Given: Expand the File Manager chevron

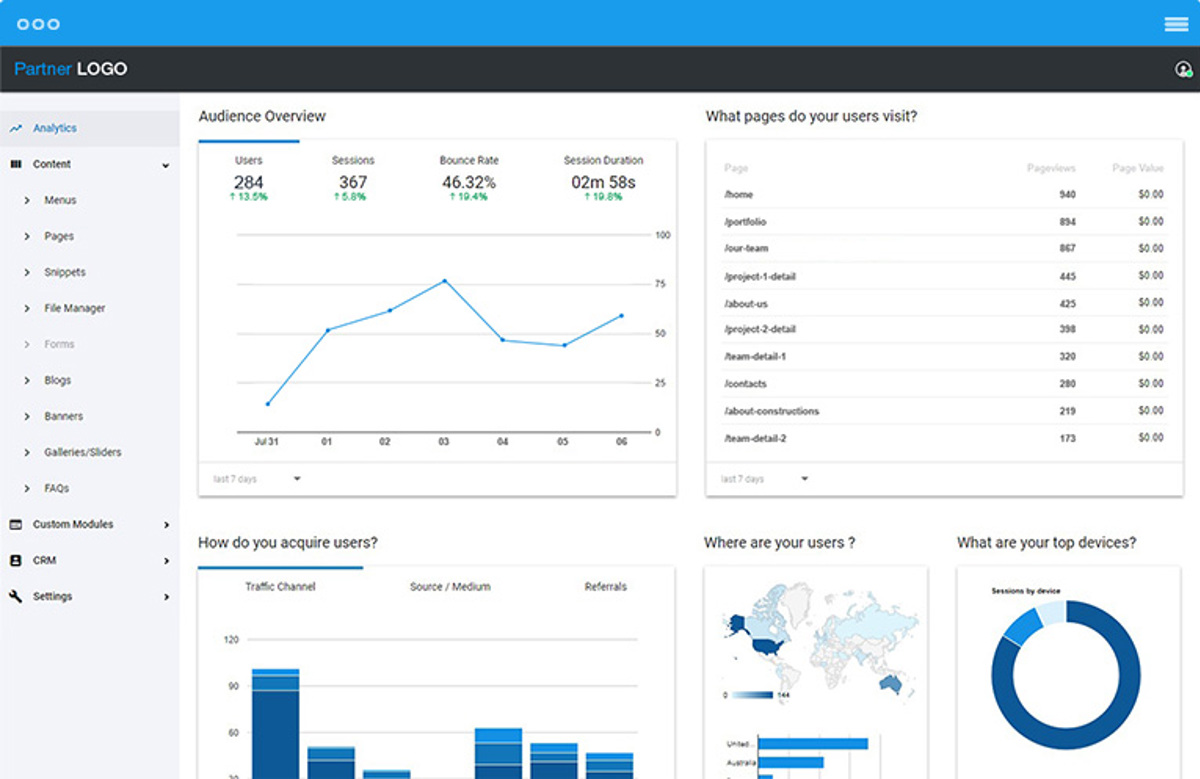Looking at the screenshot, I should [x=27, y=308].
